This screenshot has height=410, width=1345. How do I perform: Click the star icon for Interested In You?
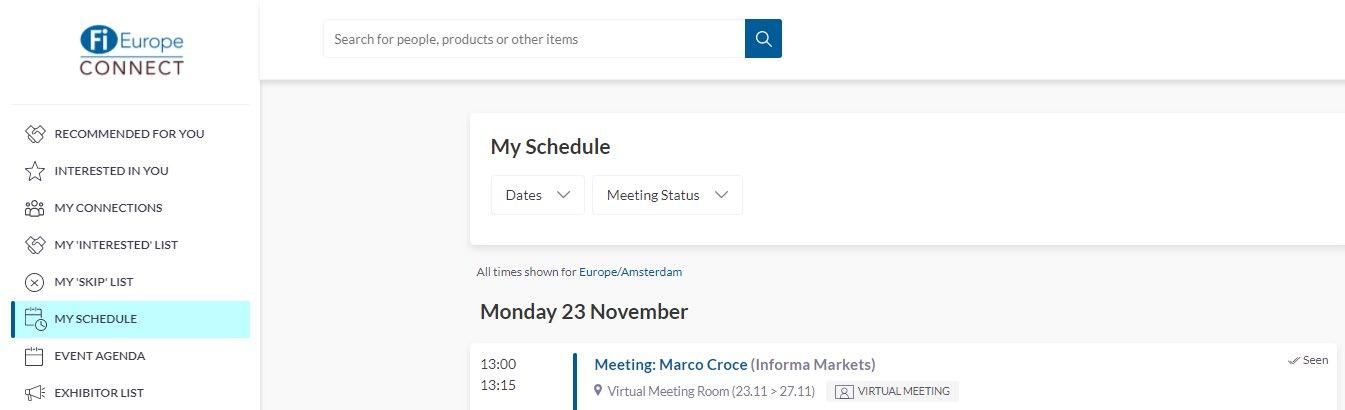coord(35,171)
